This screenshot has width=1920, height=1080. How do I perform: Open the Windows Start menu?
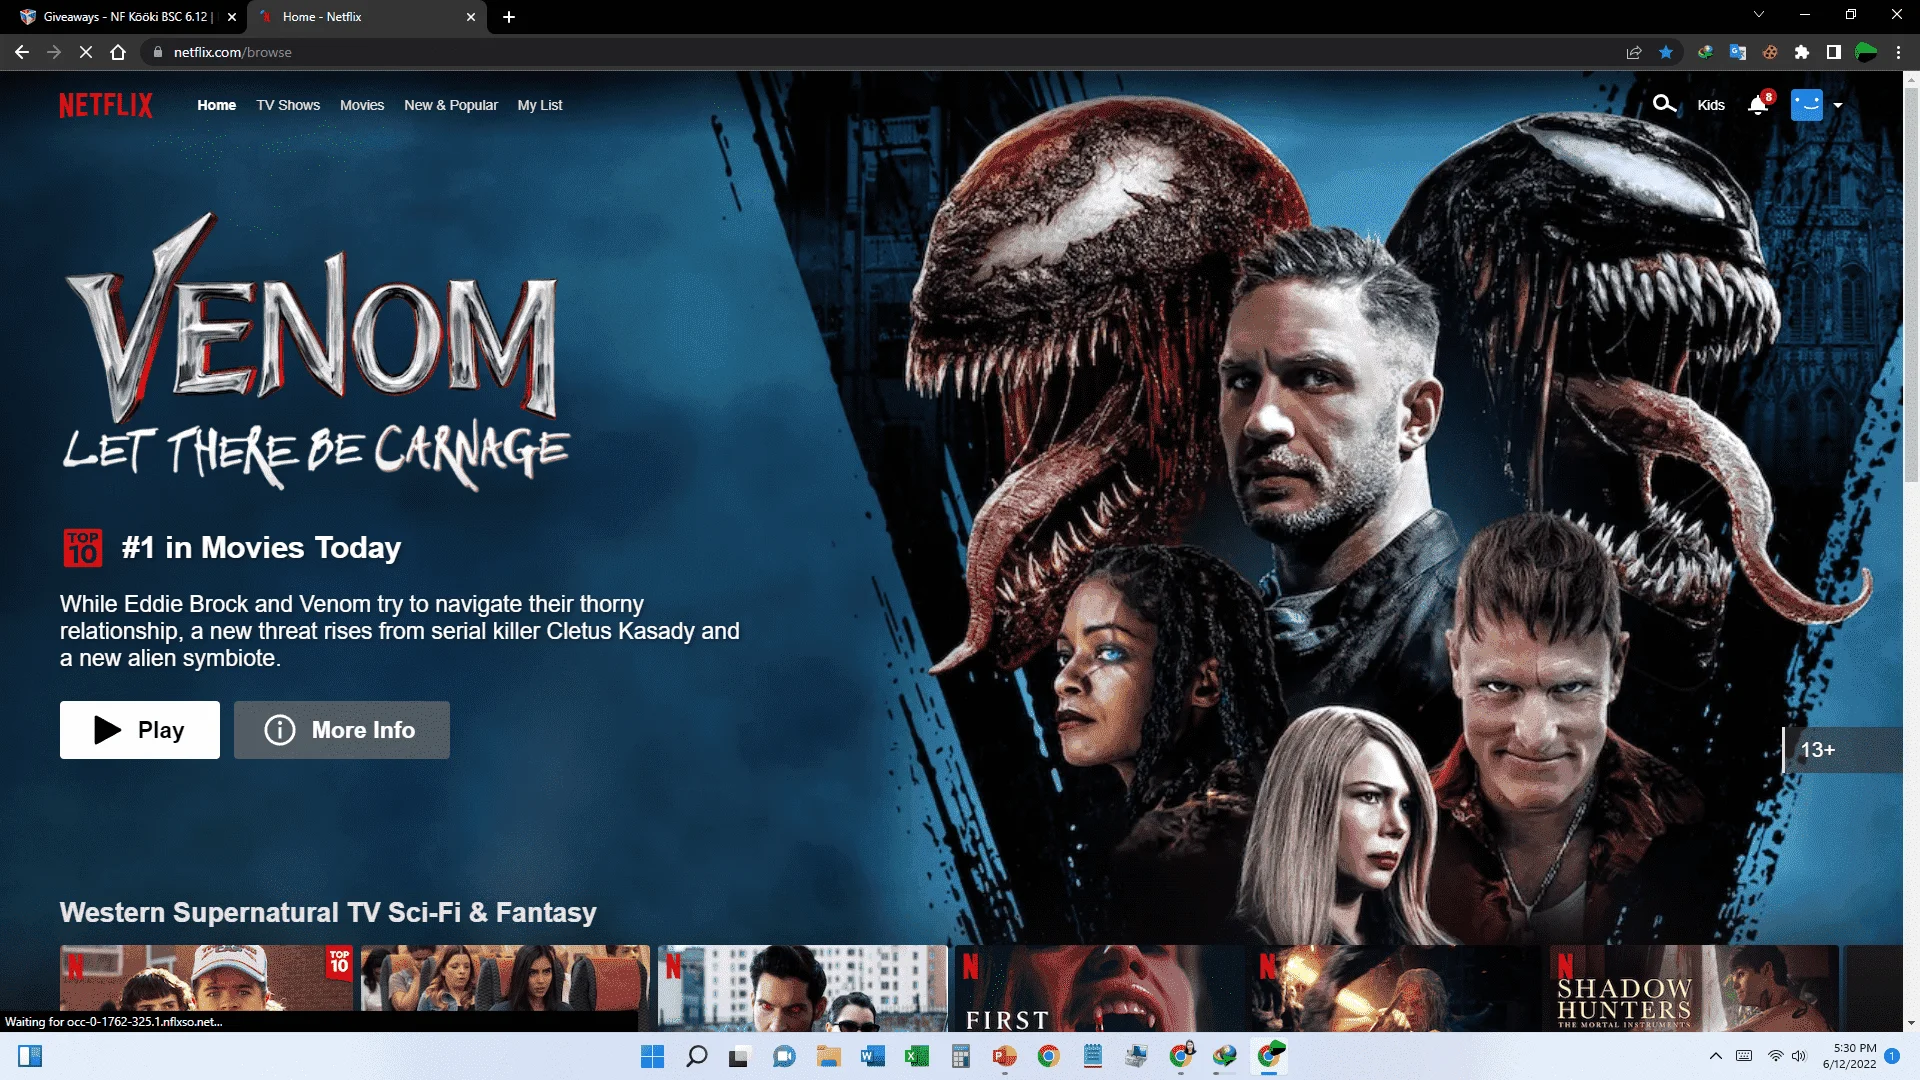coord(653,1056)
